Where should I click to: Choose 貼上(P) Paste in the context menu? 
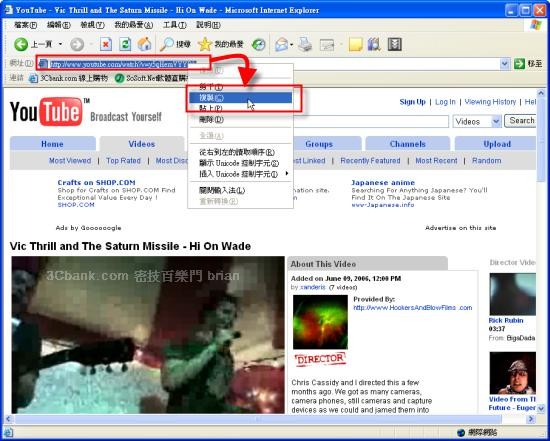click(240, 108)
